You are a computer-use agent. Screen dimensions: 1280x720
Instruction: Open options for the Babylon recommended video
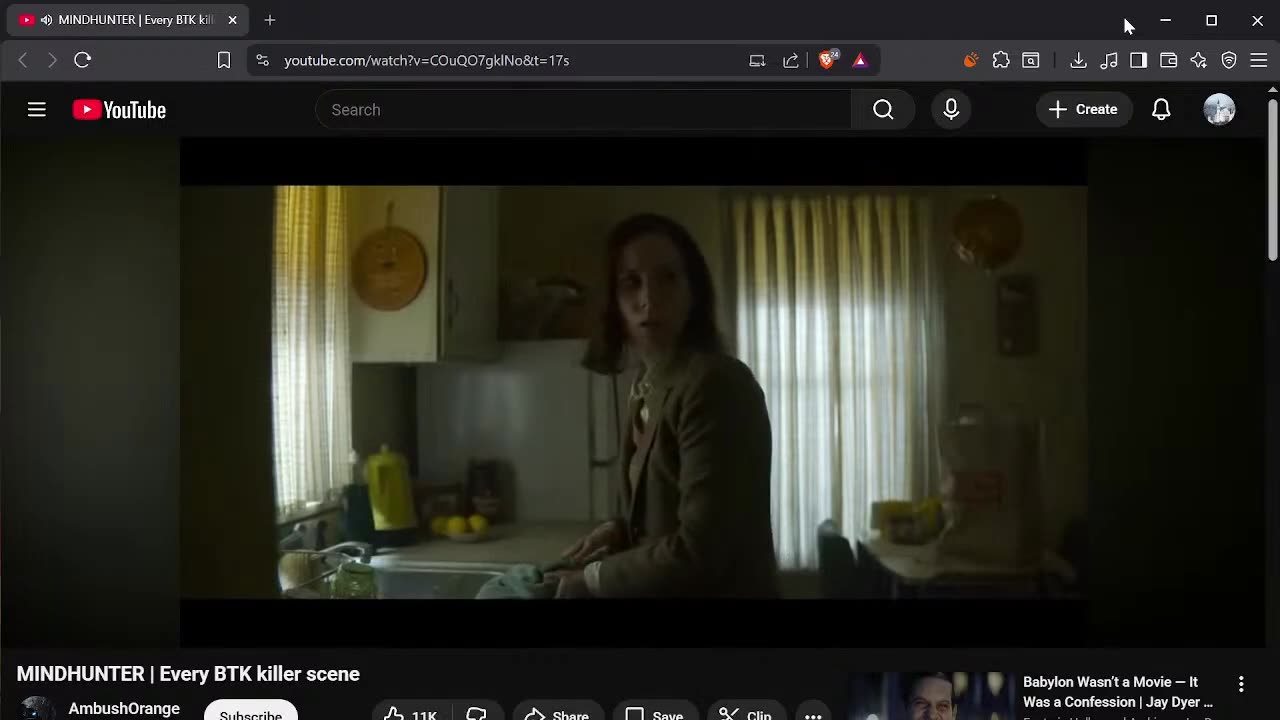coord(1241,684)
